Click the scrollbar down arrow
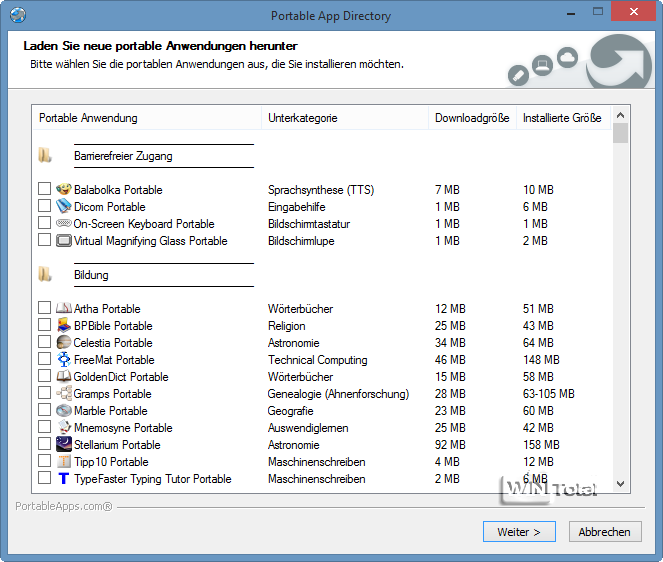The image size is (663, 562). (x=620, y=484)
